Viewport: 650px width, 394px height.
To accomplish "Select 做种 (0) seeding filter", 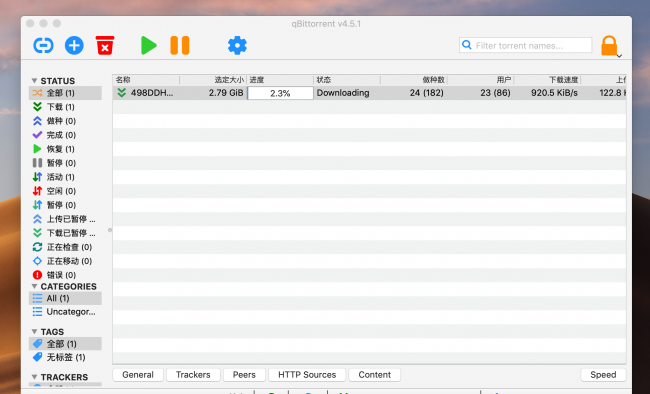I will tap(65, 121).
